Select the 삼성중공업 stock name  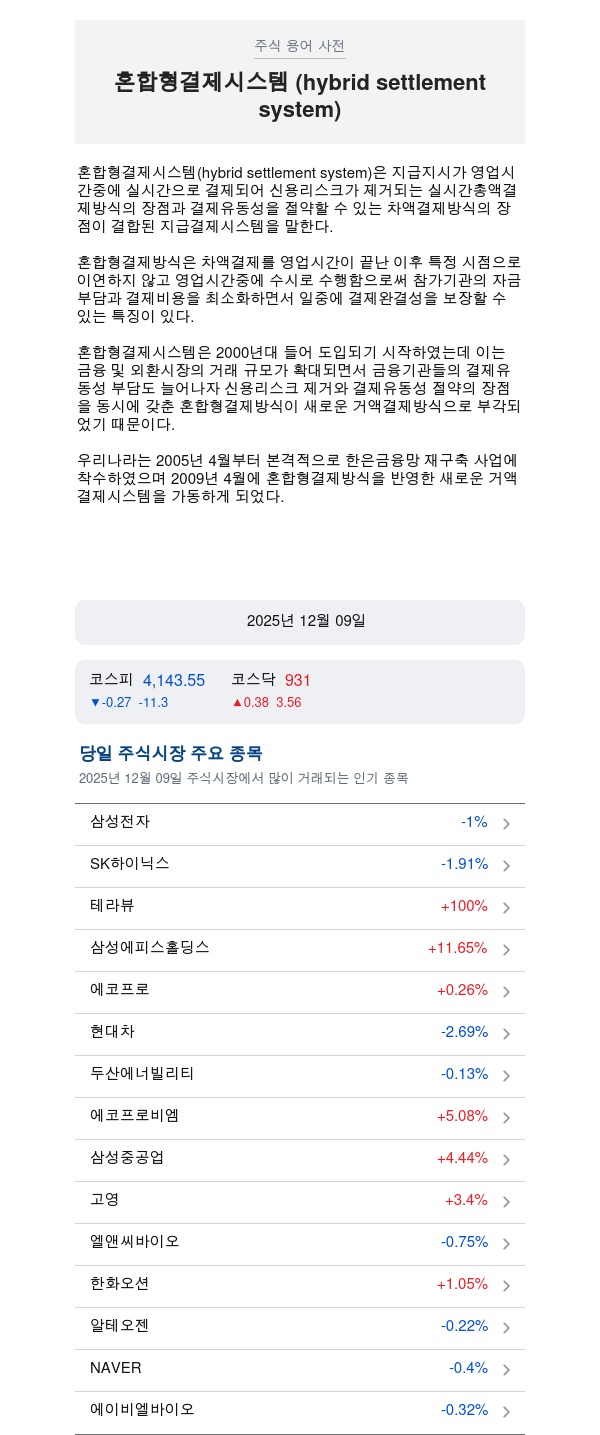click(127, 1158)
